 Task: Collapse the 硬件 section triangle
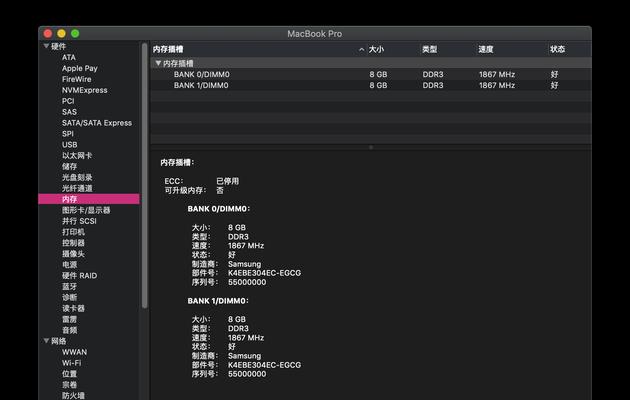[46, 46]
